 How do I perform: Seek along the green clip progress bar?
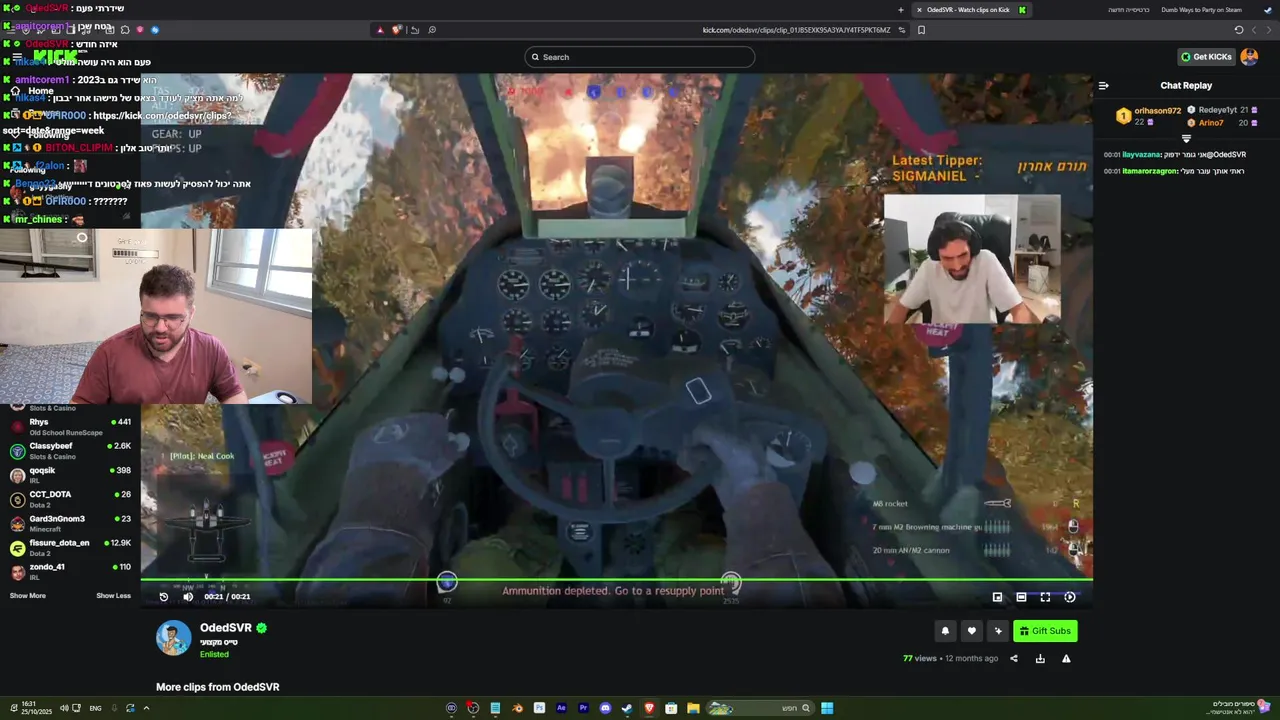click(616, 580)
